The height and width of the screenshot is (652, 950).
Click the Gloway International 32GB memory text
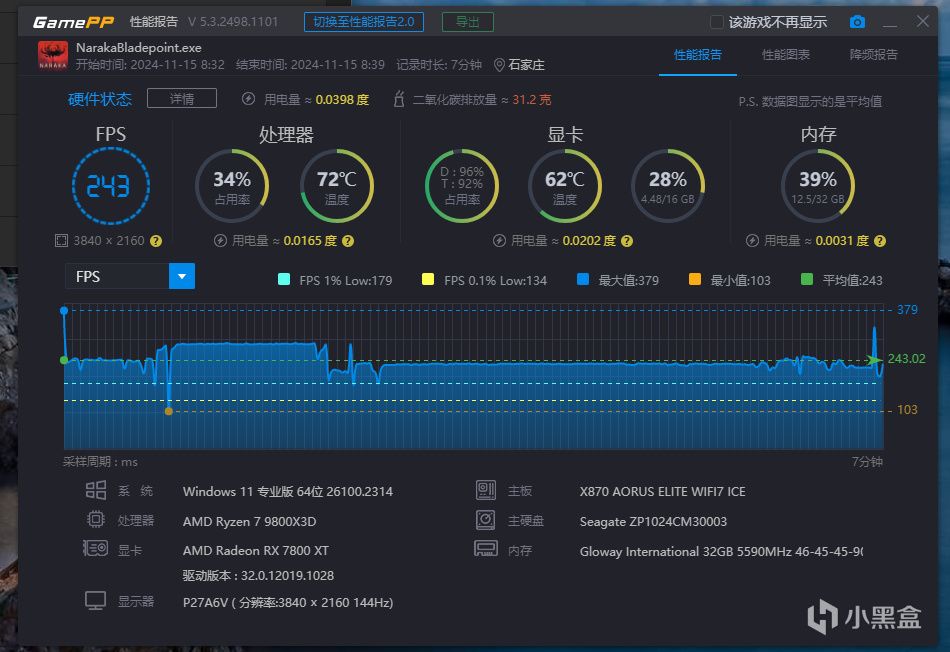721,551
